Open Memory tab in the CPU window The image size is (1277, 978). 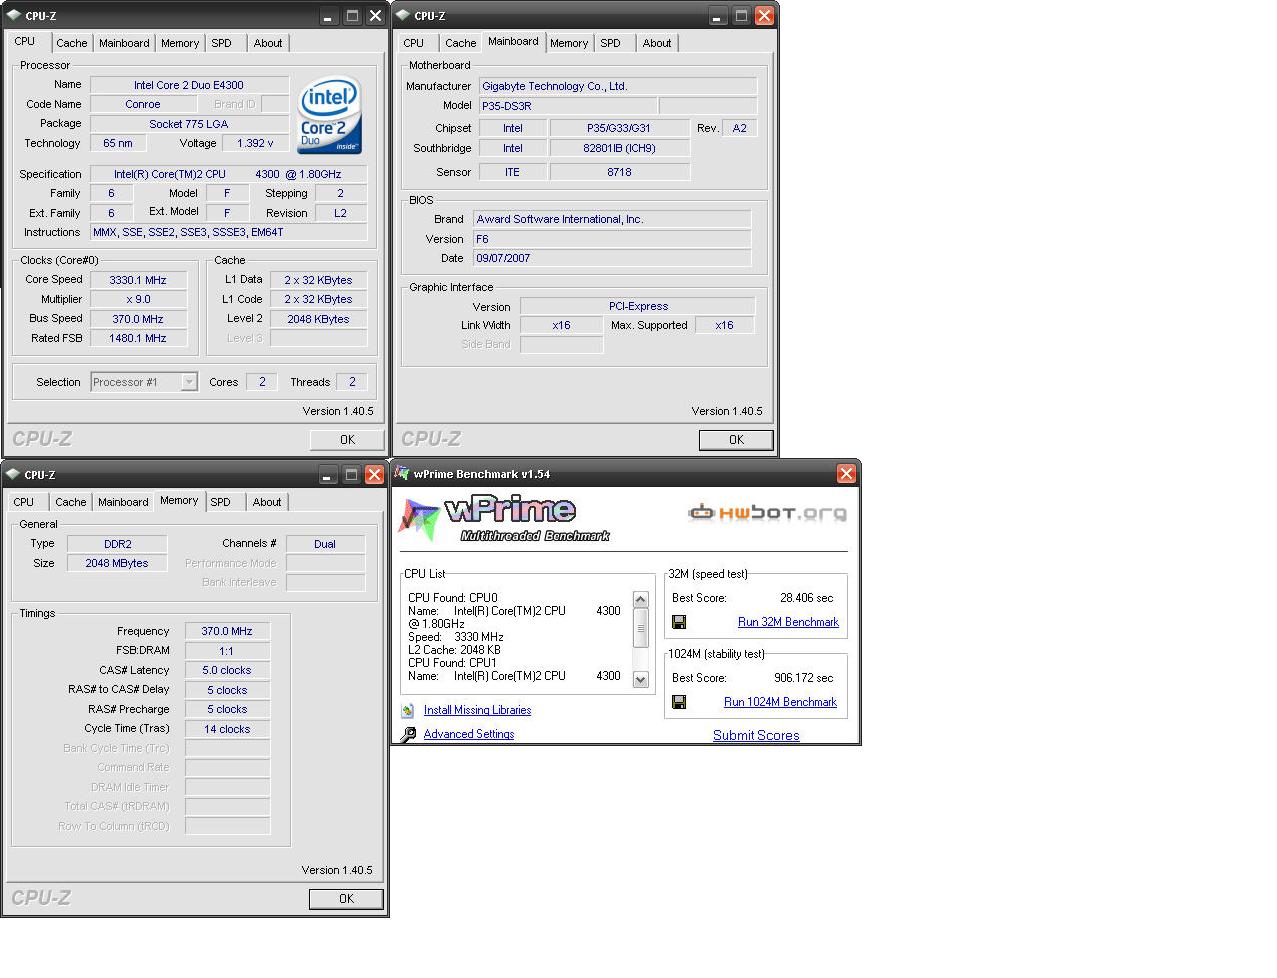point(180,43)
